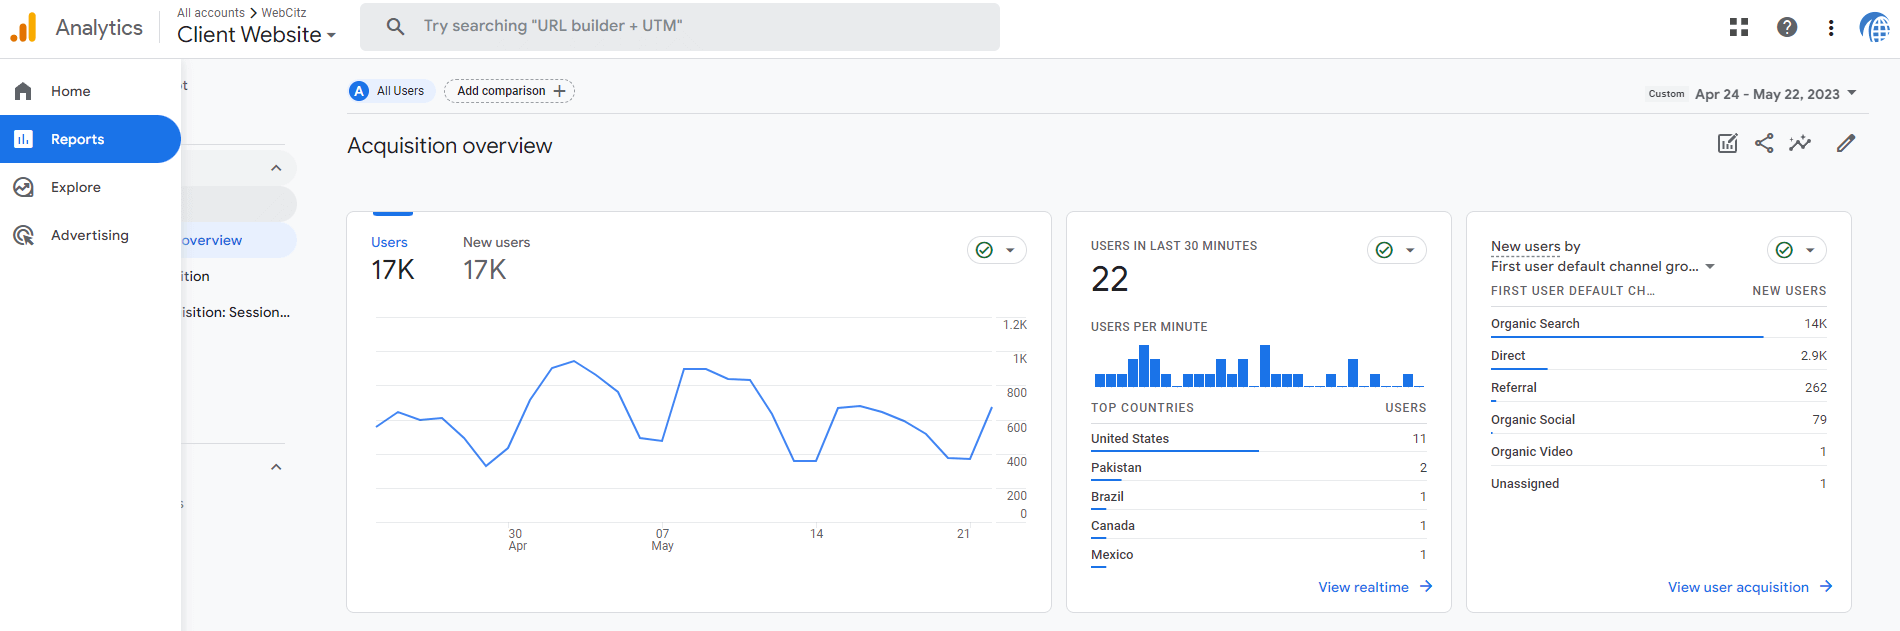This screenshot has width=1900, height=631.
Task: Open the account avatar globe icon
Action: click(1874, 27)
